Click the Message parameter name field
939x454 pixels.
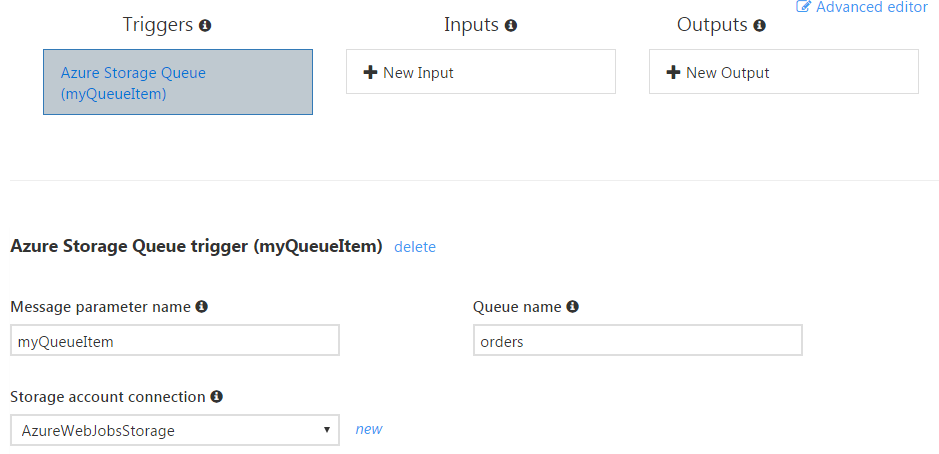coord(175,341)
